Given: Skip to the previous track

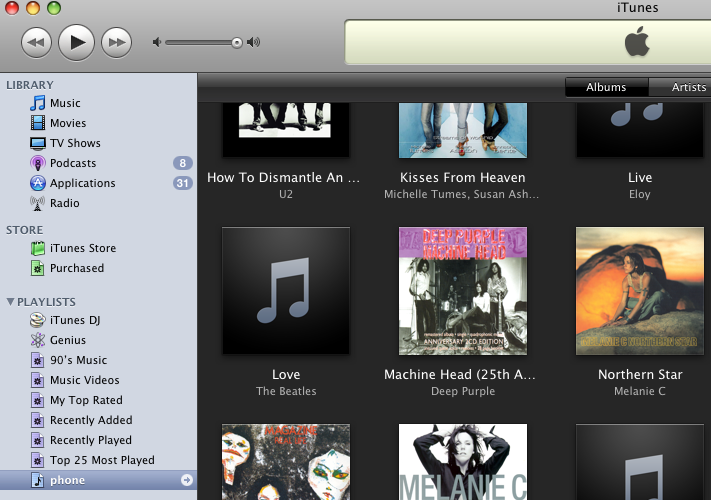Looking at the screenshot, I should click(x=36, y=43).
